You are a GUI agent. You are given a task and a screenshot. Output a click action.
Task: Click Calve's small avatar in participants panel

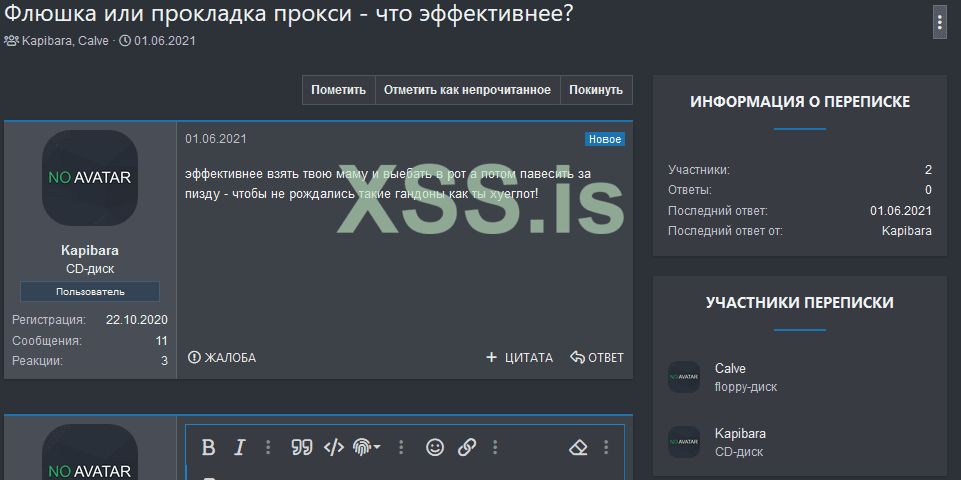coord(684,377)
